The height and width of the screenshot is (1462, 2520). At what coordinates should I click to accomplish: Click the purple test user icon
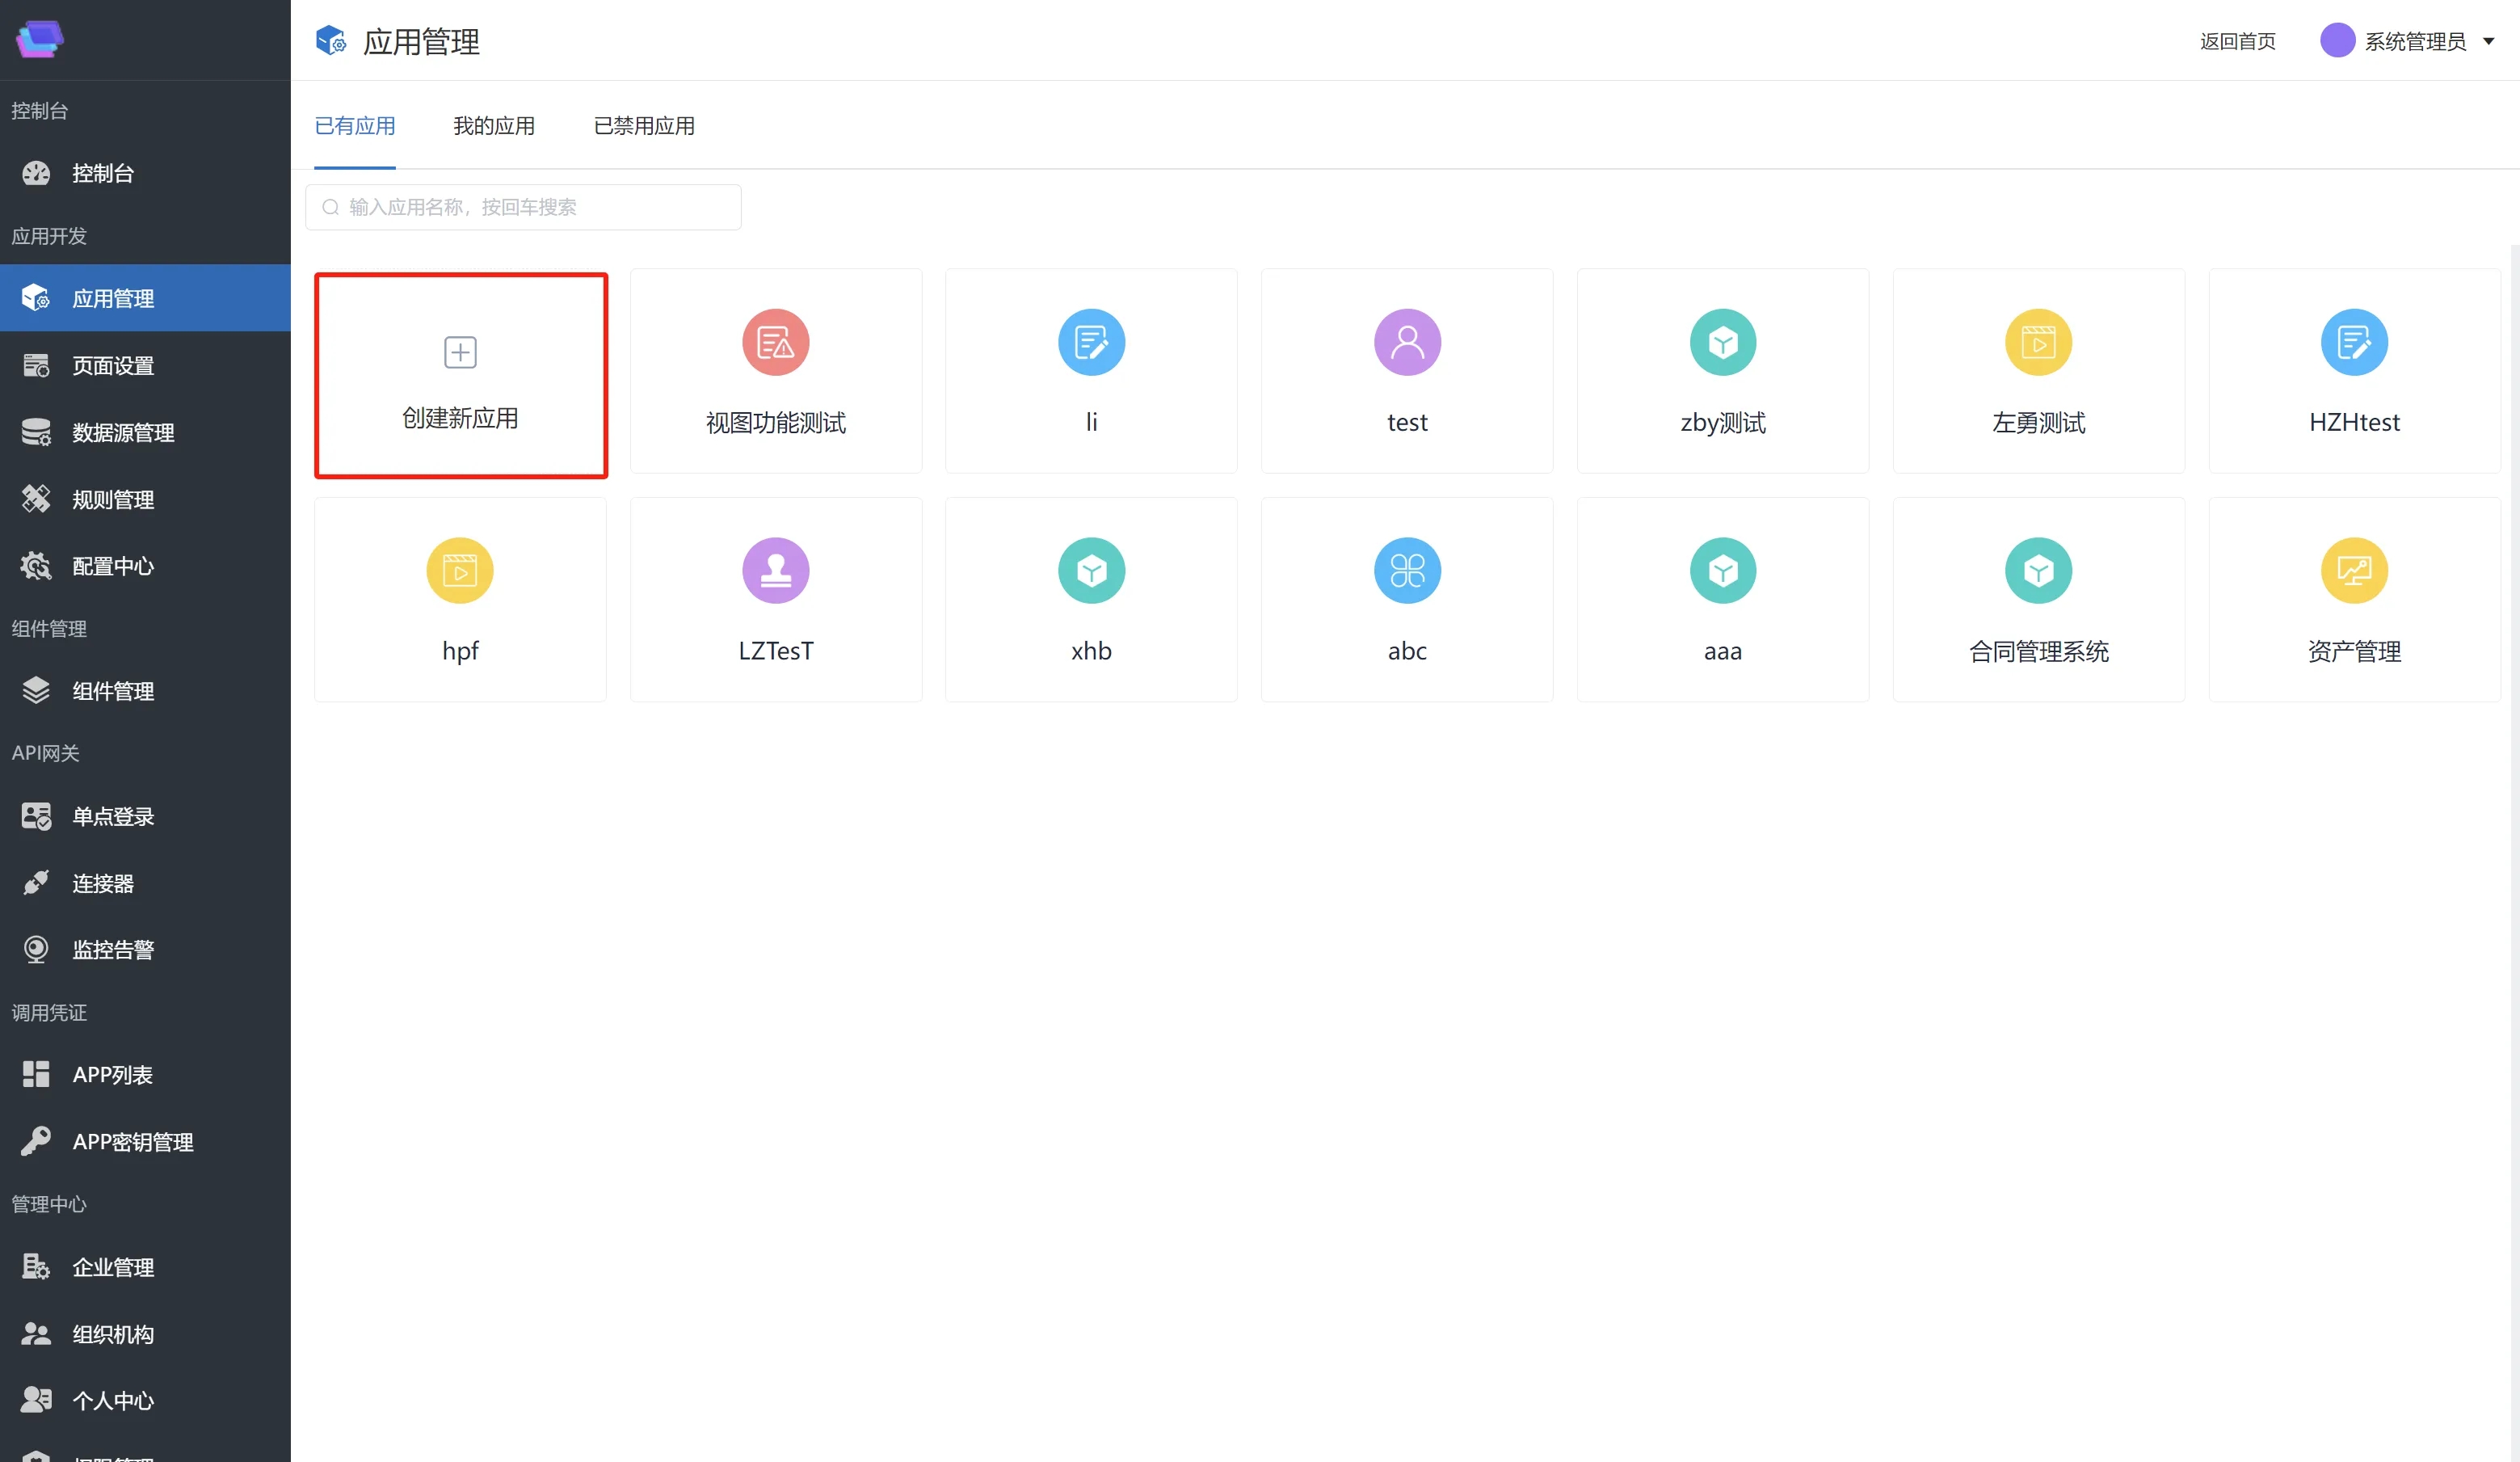coord(1407,343)
